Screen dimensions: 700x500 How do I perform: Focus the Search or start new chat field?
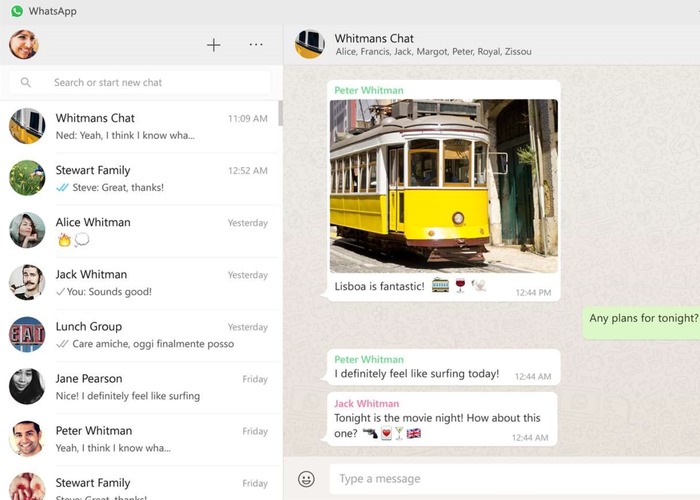[140, 83]
